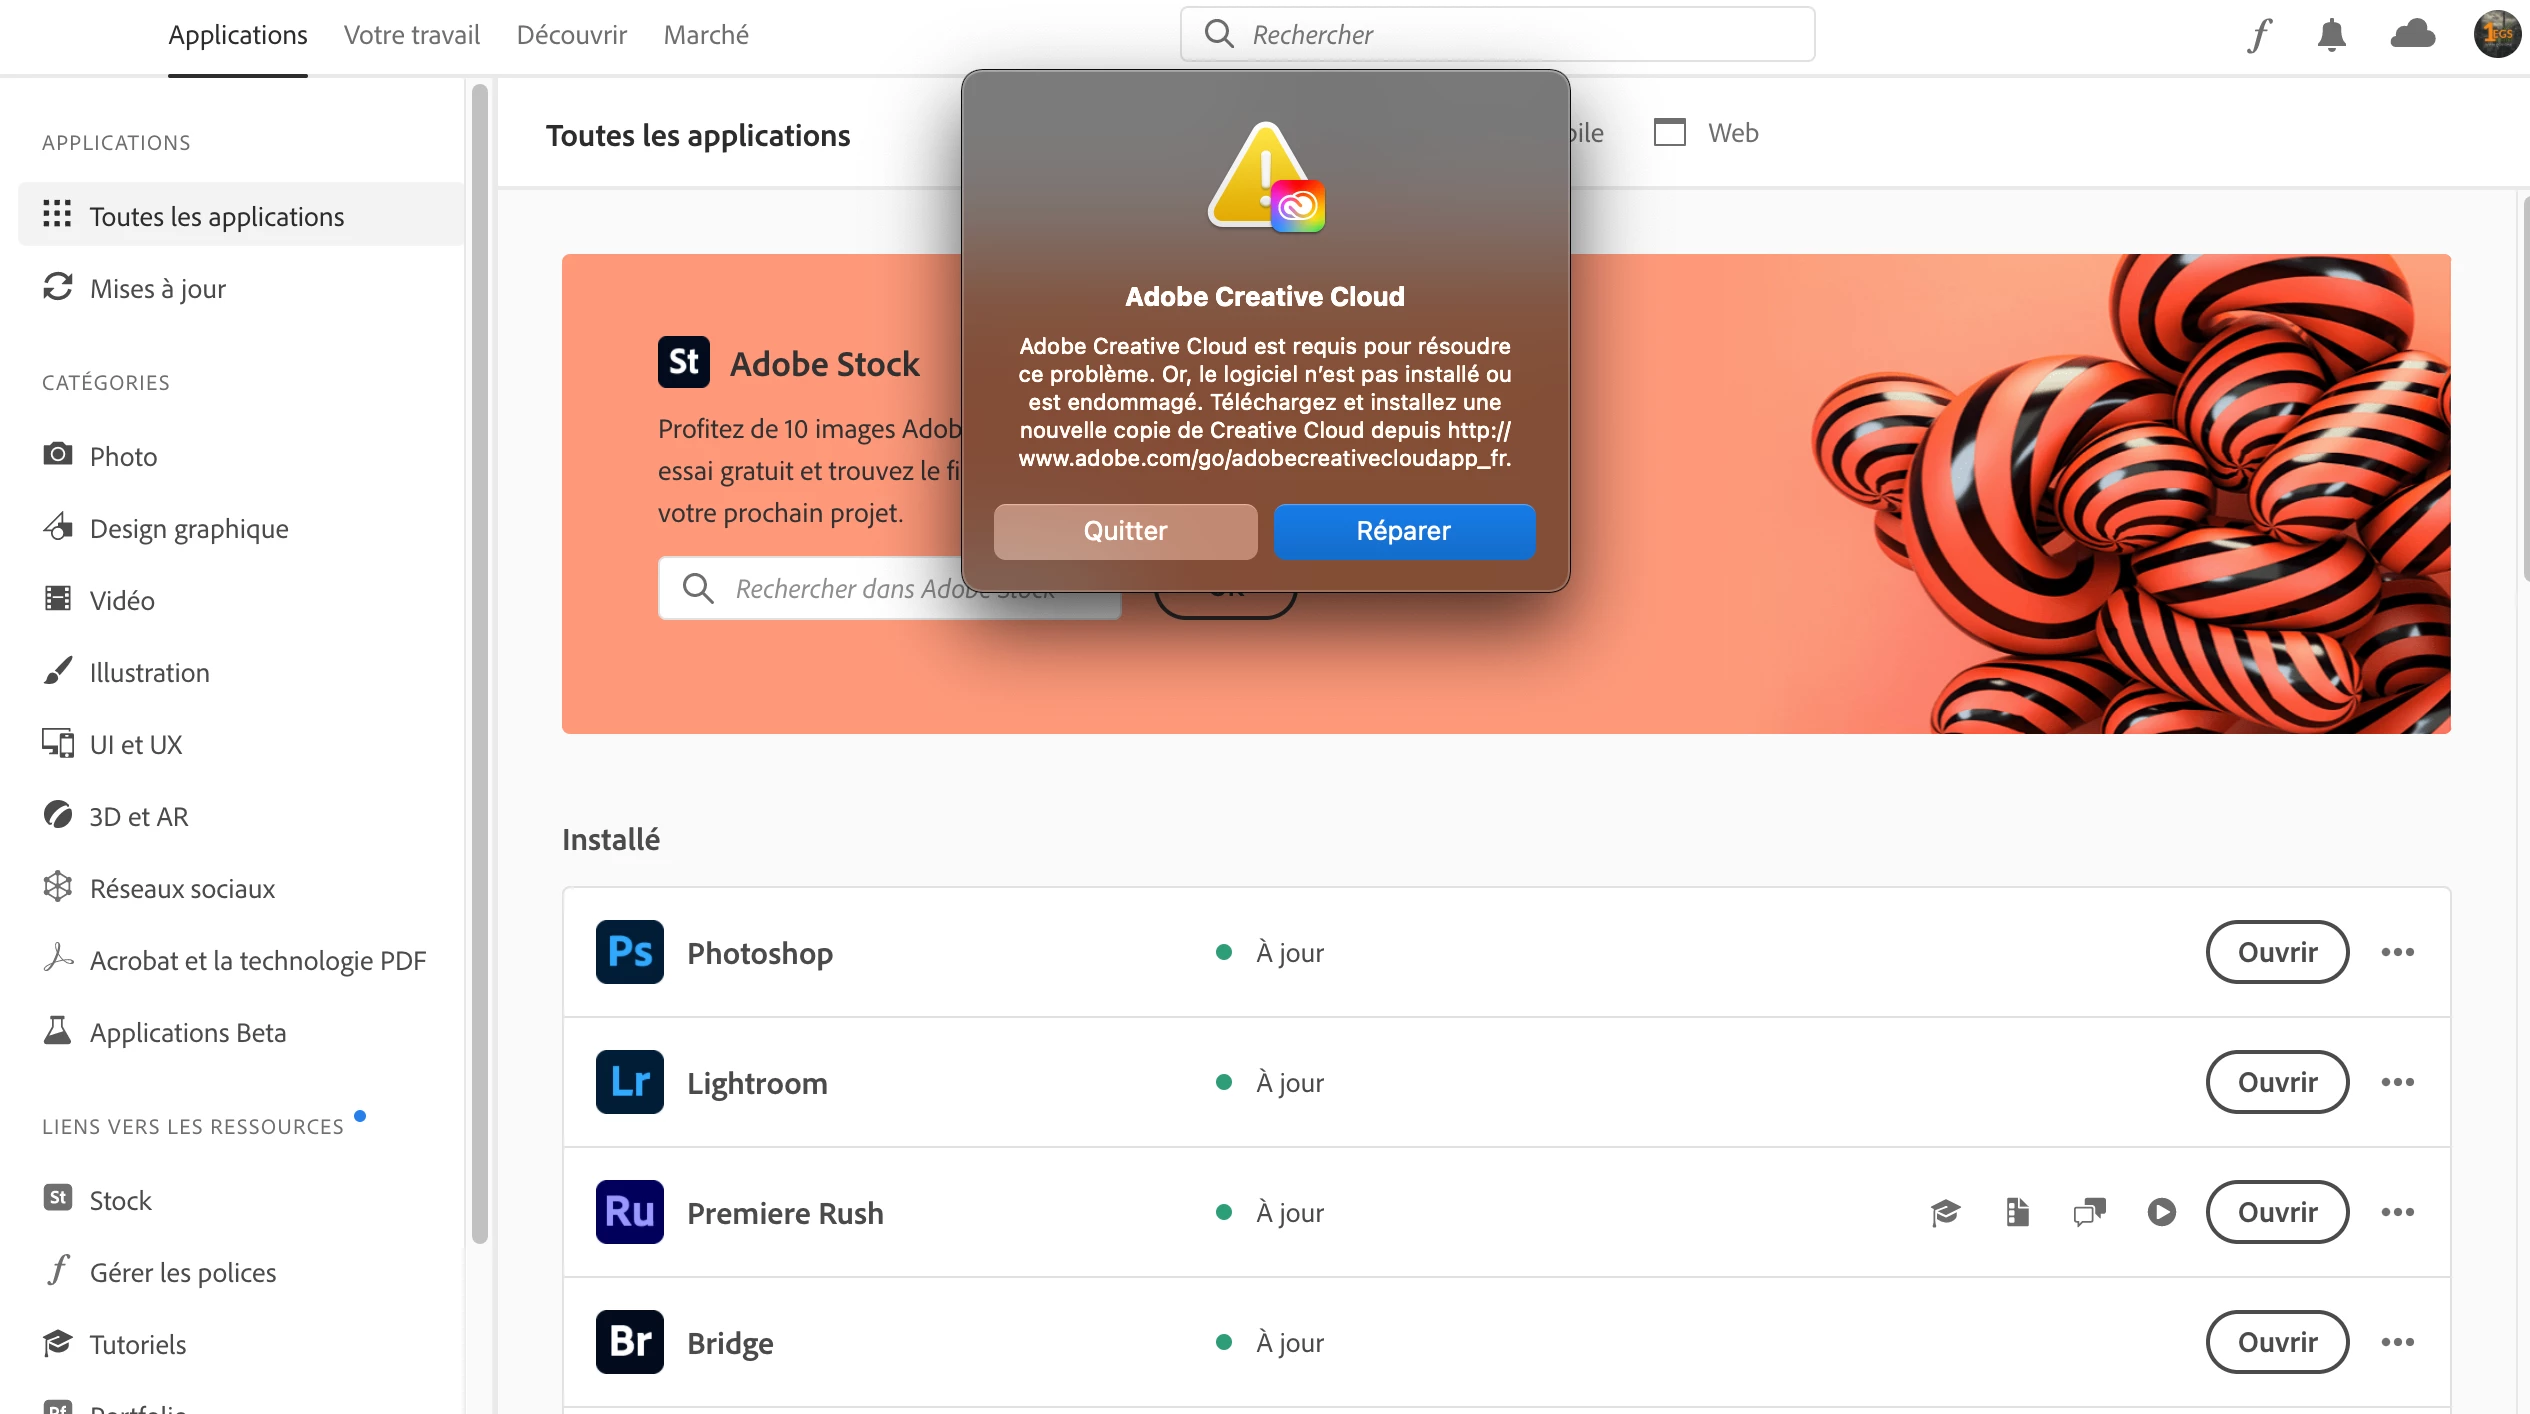Click the Premiere Rush tutorials graduation cap icon
The width and height of the screenshot is (2530, 1414).
point(1945,1212)
